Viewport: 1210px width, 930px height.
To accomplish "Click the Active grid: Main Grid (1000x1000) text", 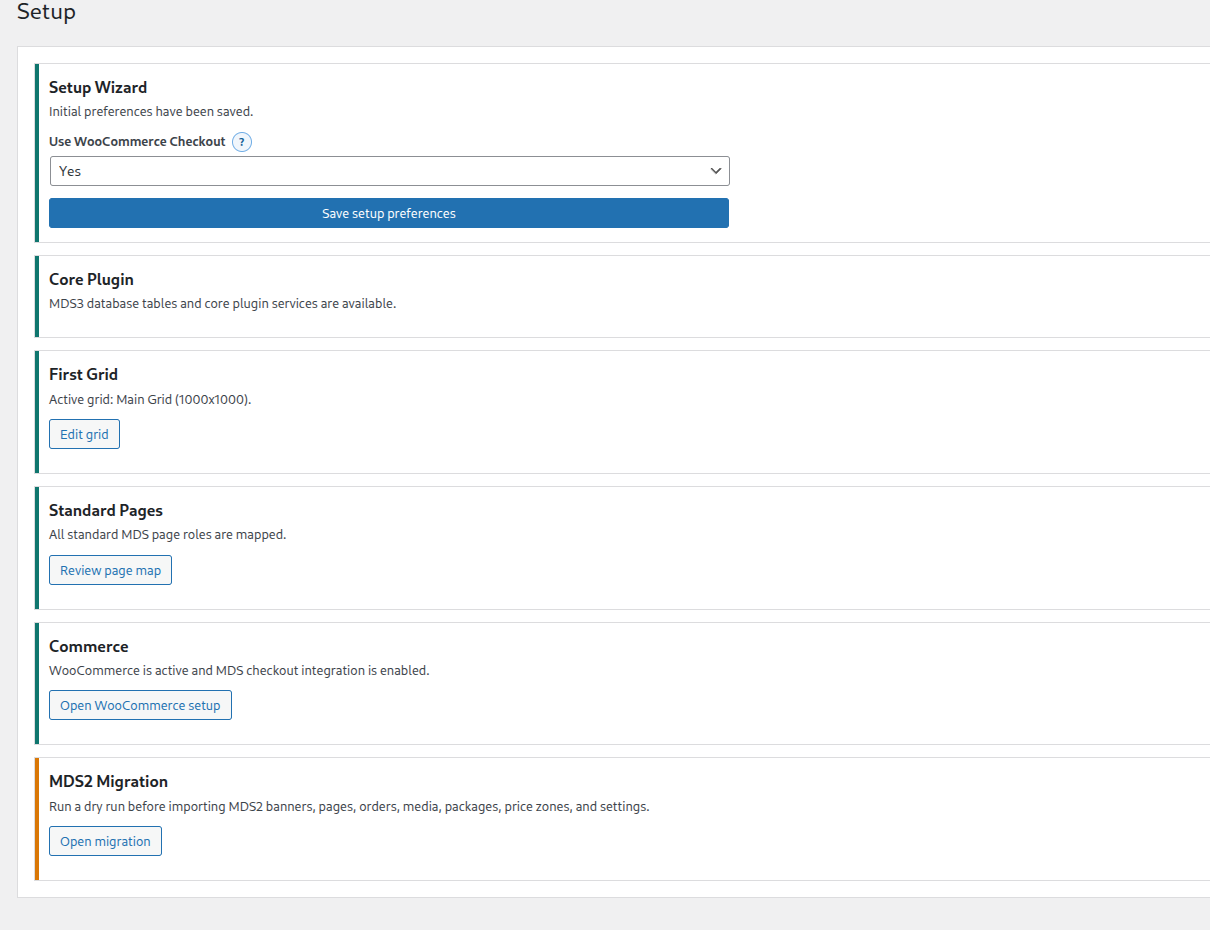I will point(150,399).
